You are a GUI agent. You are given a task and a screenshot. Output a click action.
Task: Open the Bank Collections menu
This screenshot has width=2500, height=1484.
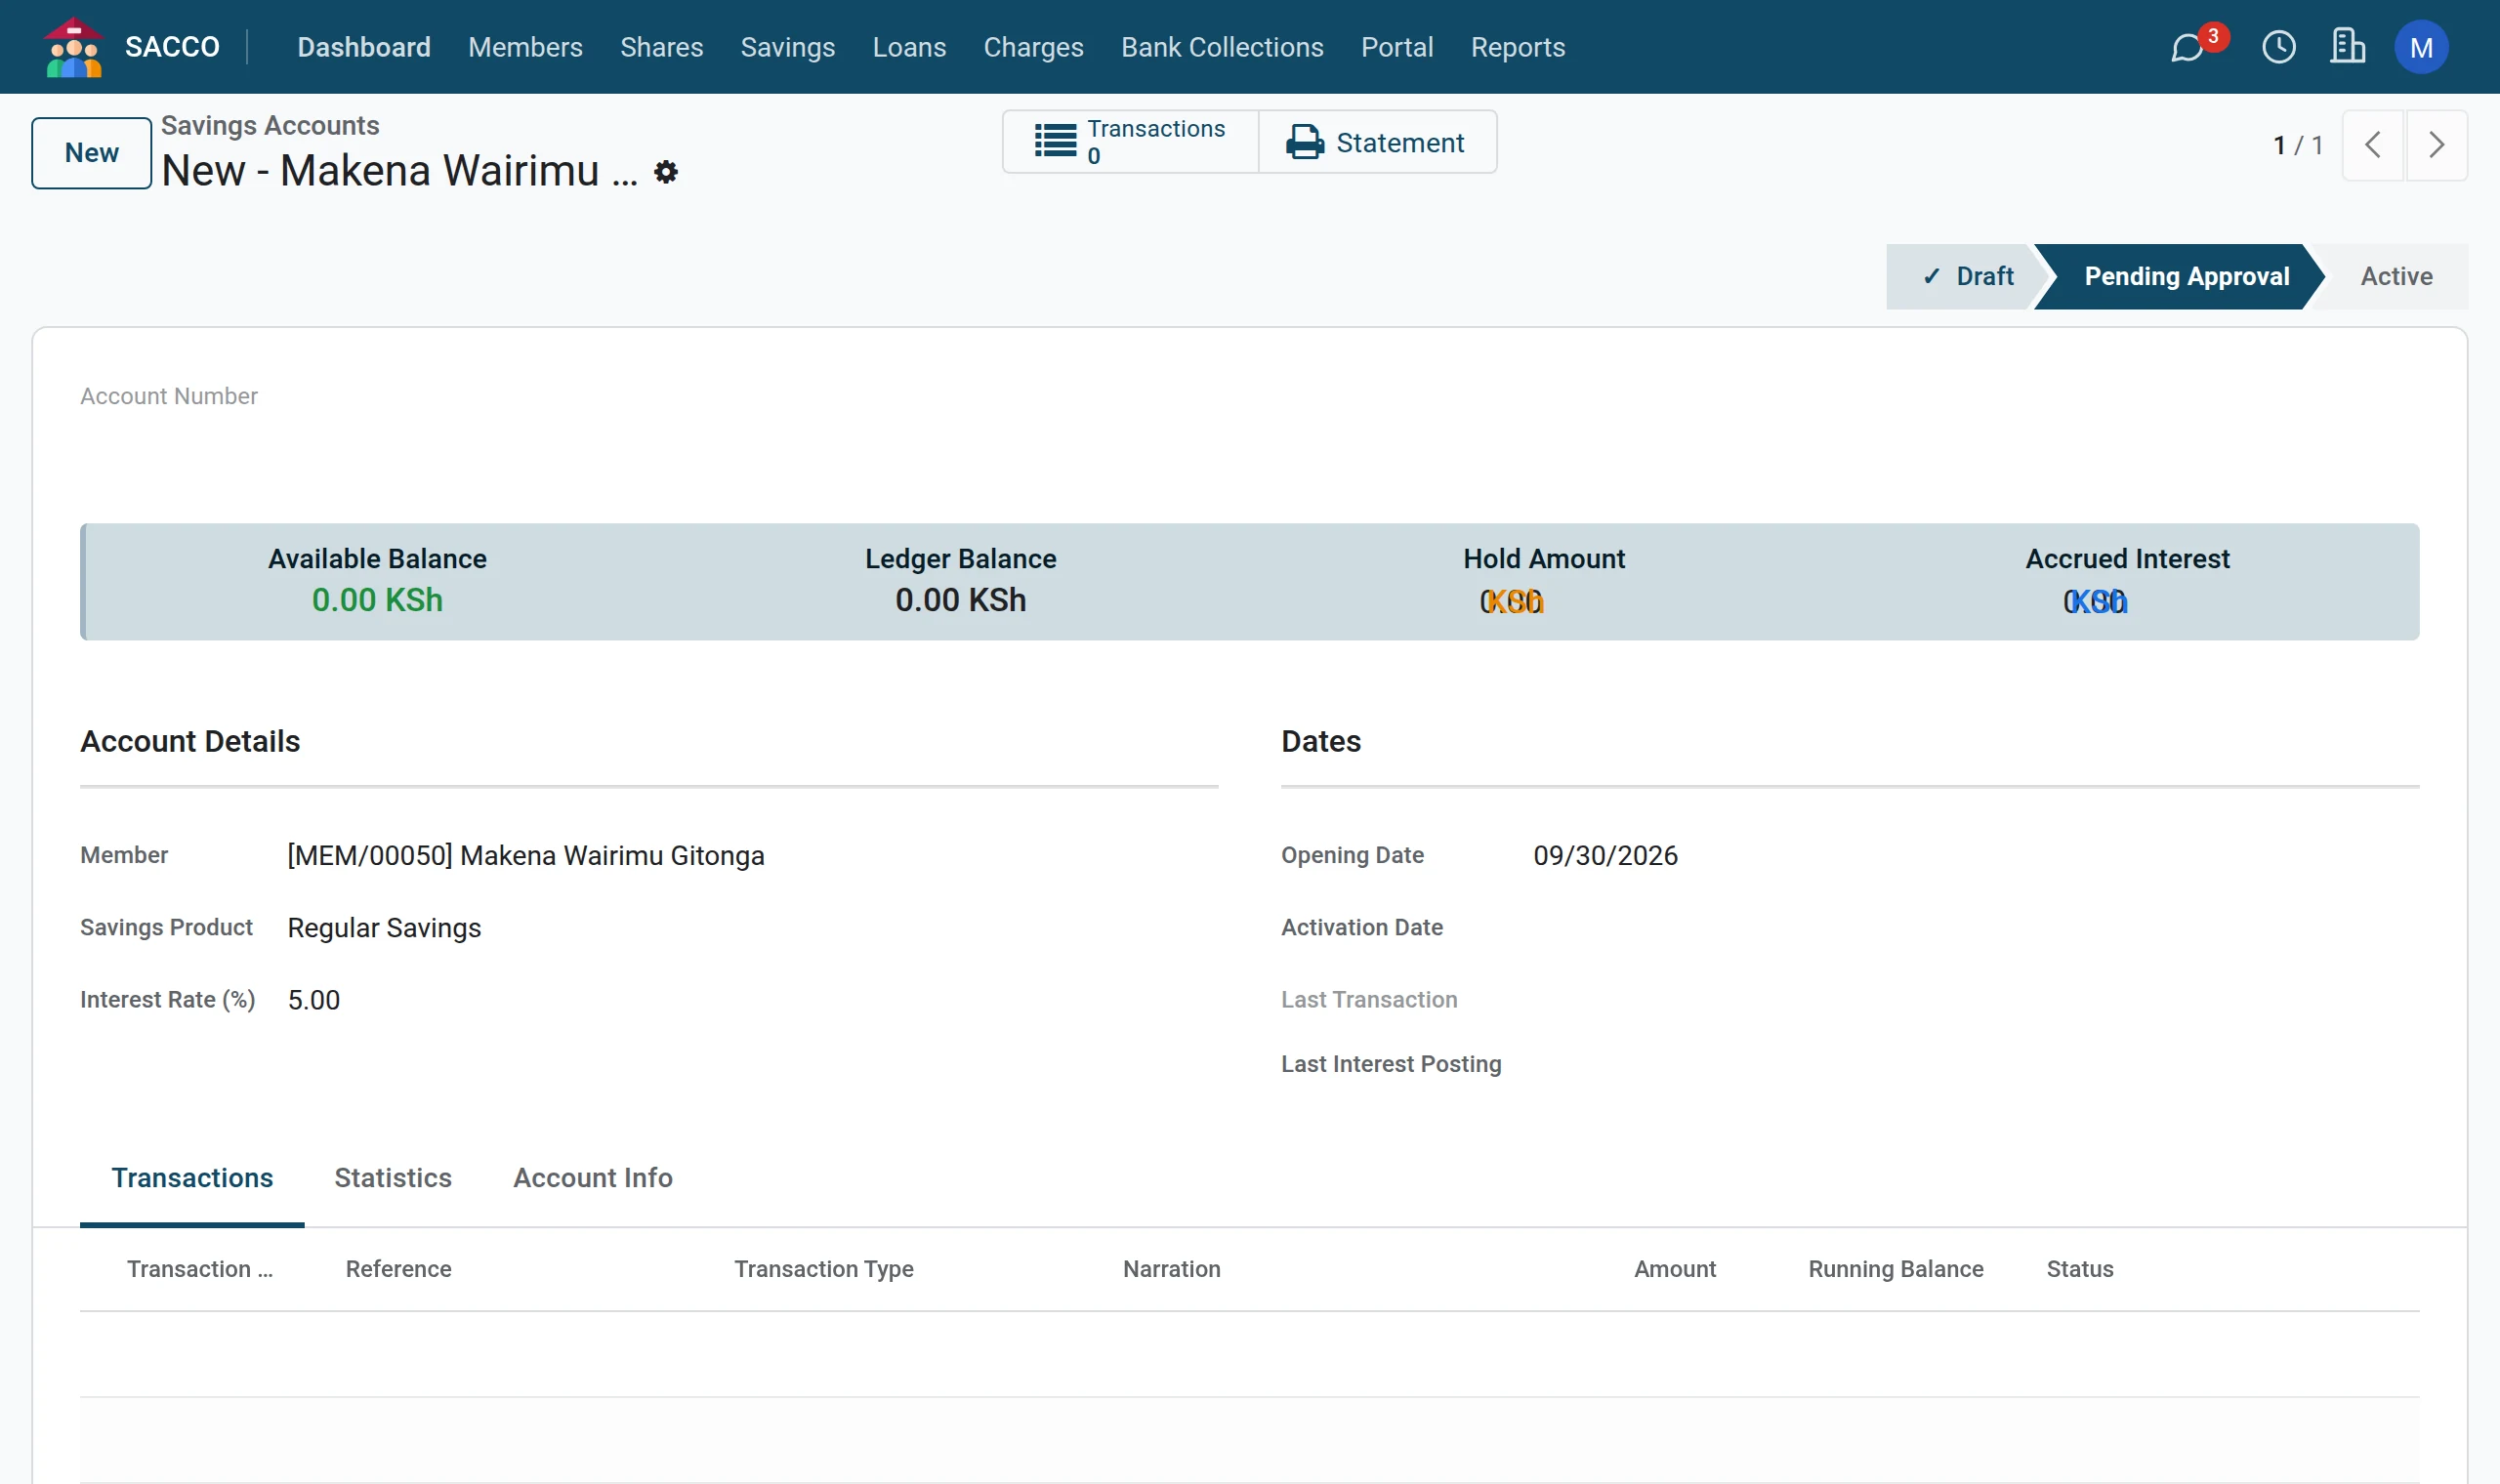click(1222, 47)
